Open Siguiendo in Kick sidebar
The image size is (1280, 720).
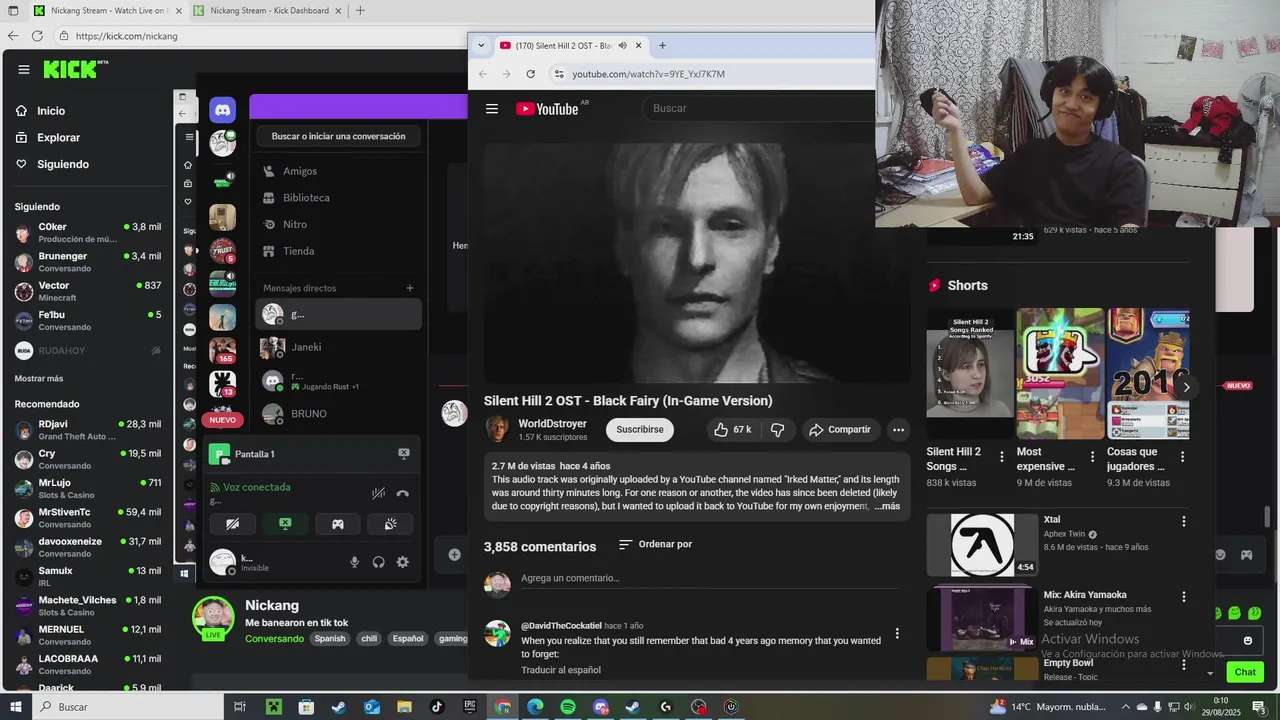pos(63,164)
